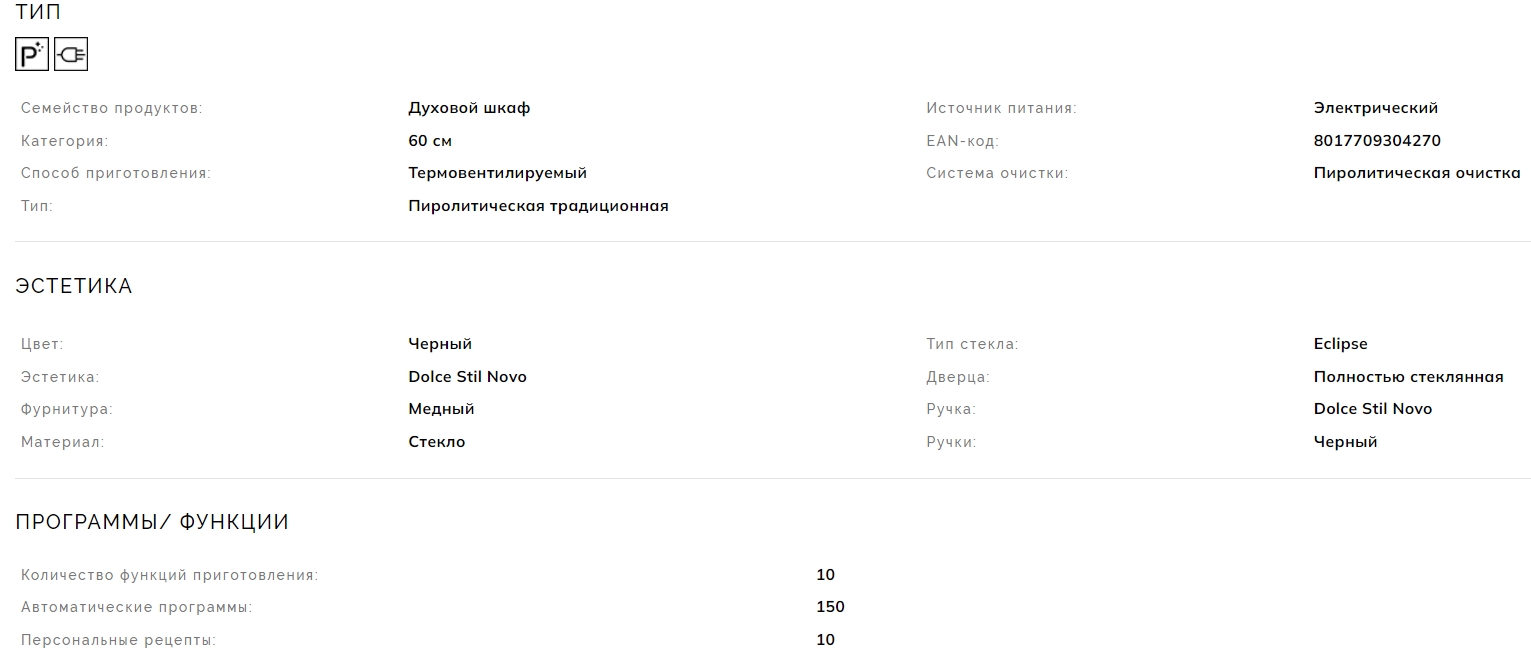Click the Стекло material value
The image size is (1531, 672).
coord(436,442)
